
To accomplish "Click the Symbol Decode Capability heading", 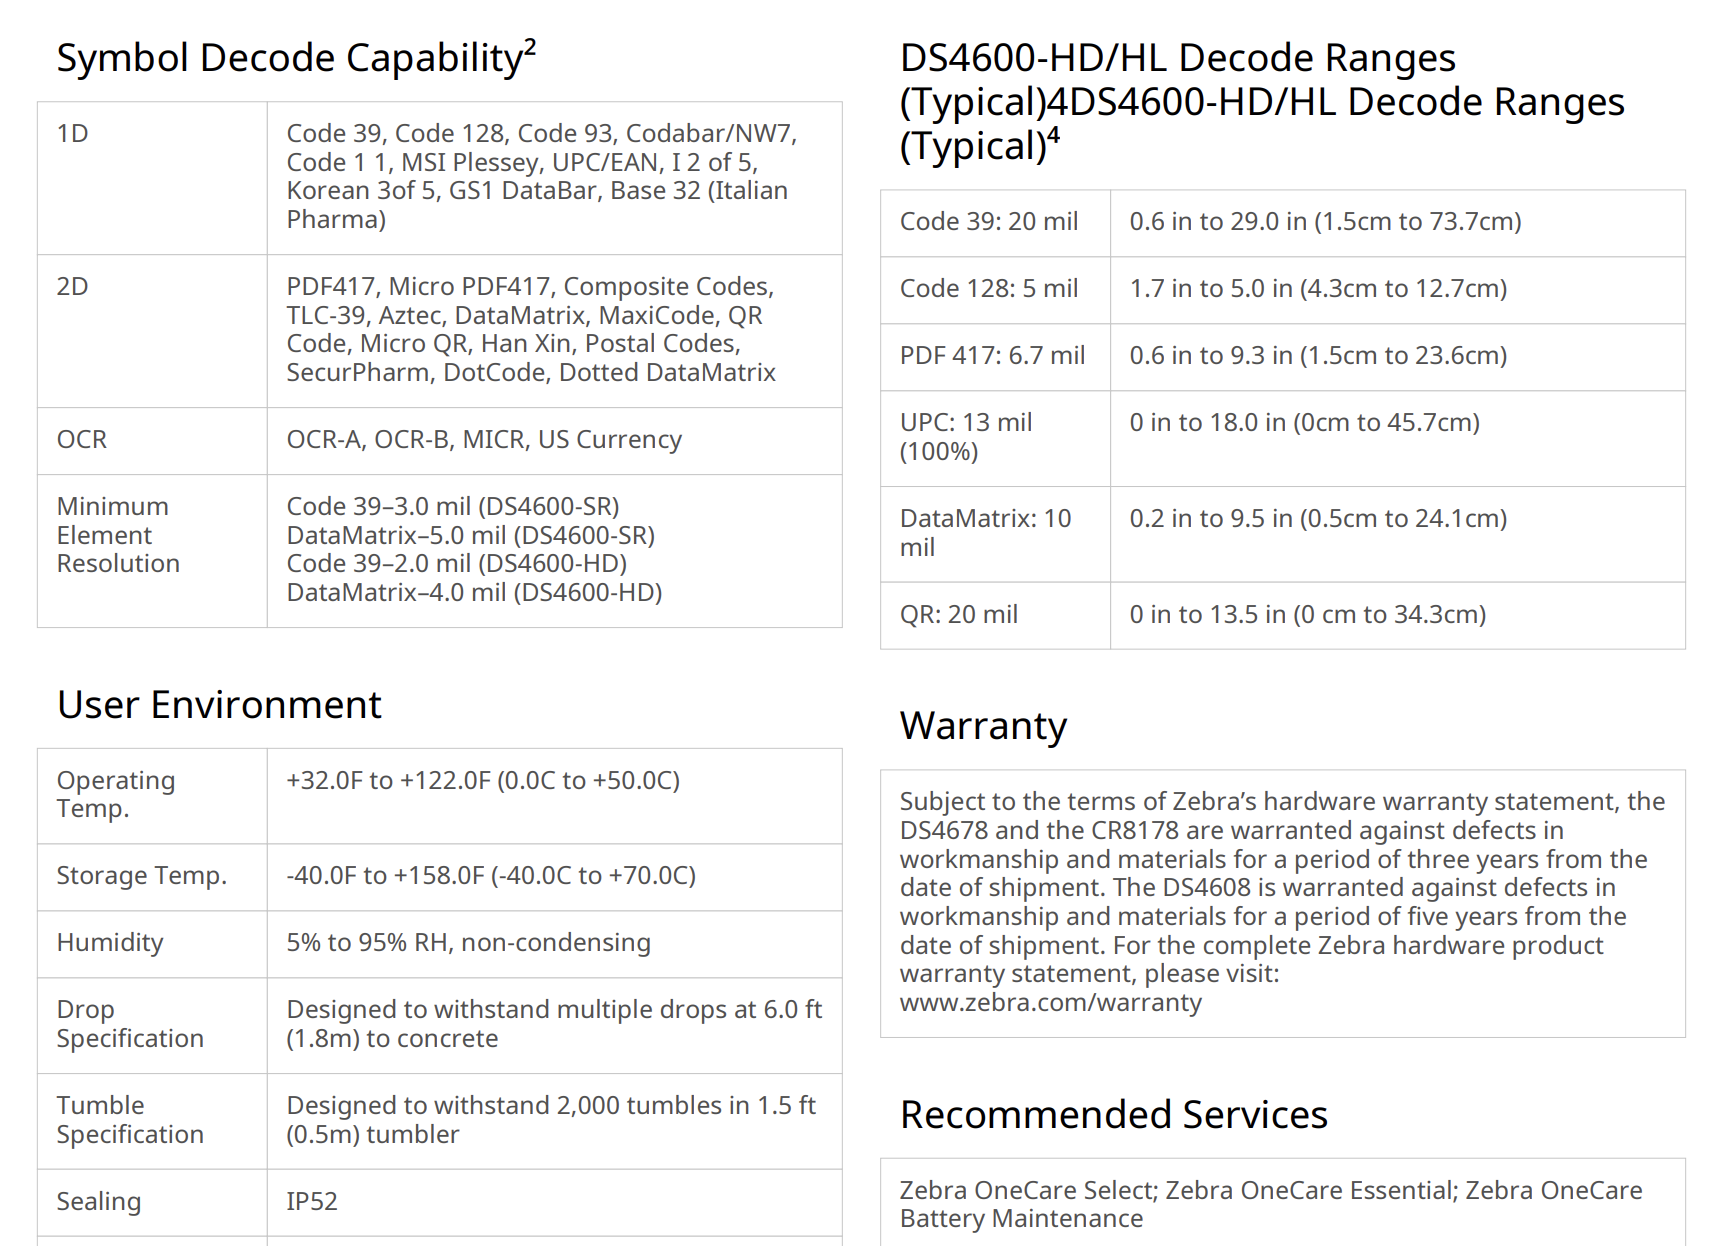I will [x=296, y=58].
